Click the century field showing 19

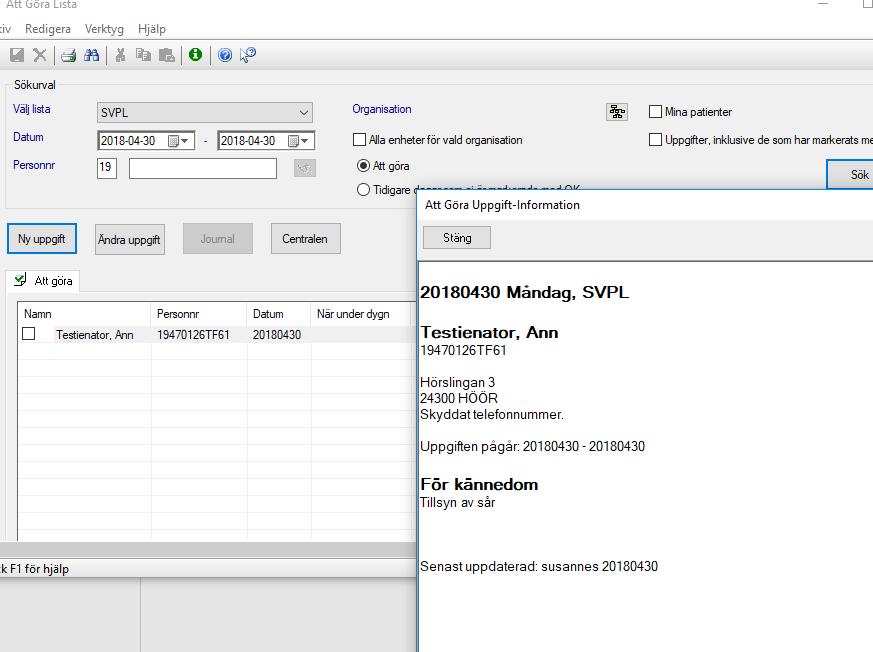(x=107, y=168)
